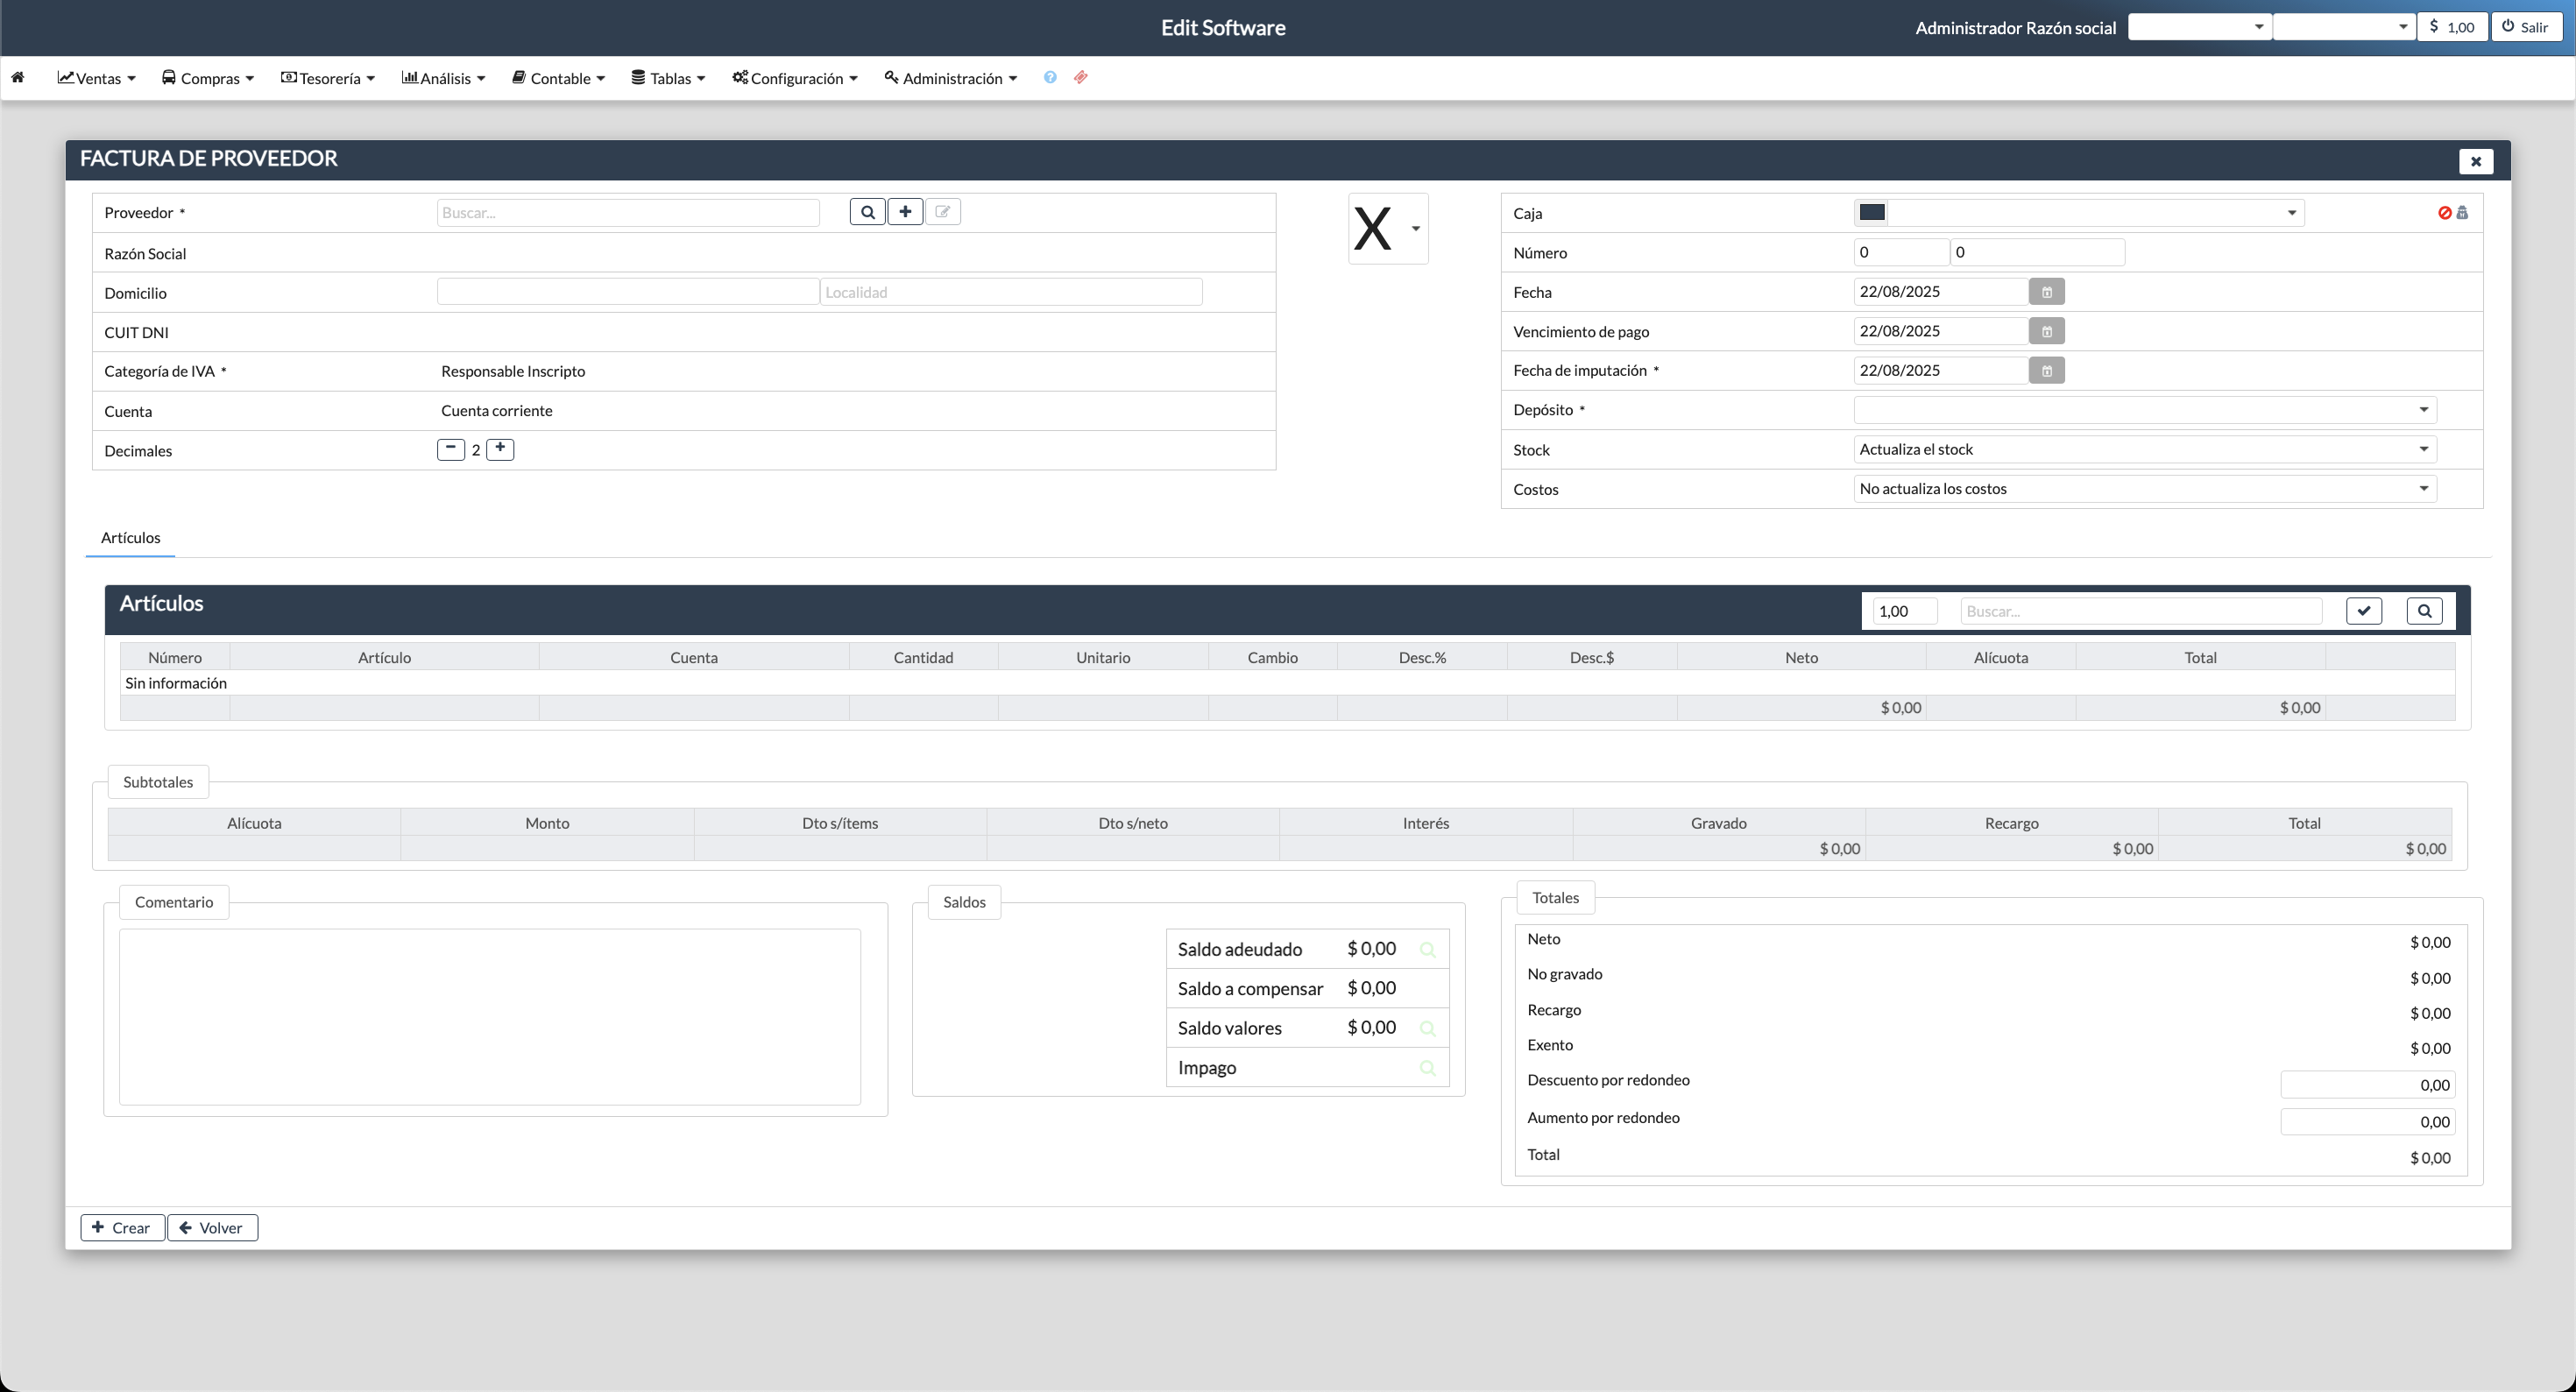Open the Compras menu

click(x=208, y=77)
